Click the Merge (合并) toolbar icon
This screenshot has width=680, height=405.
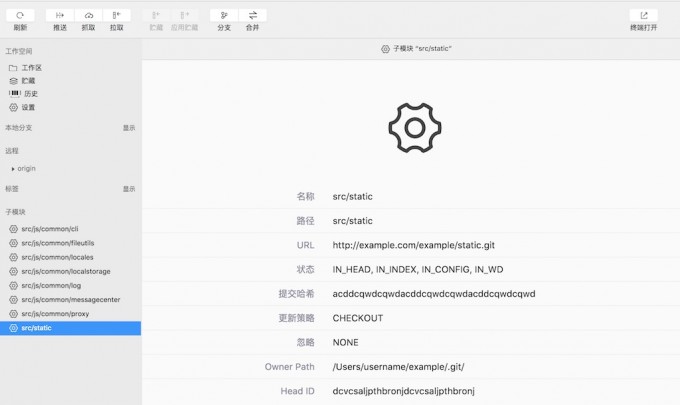pyautogui.click(x=252, y=15)
